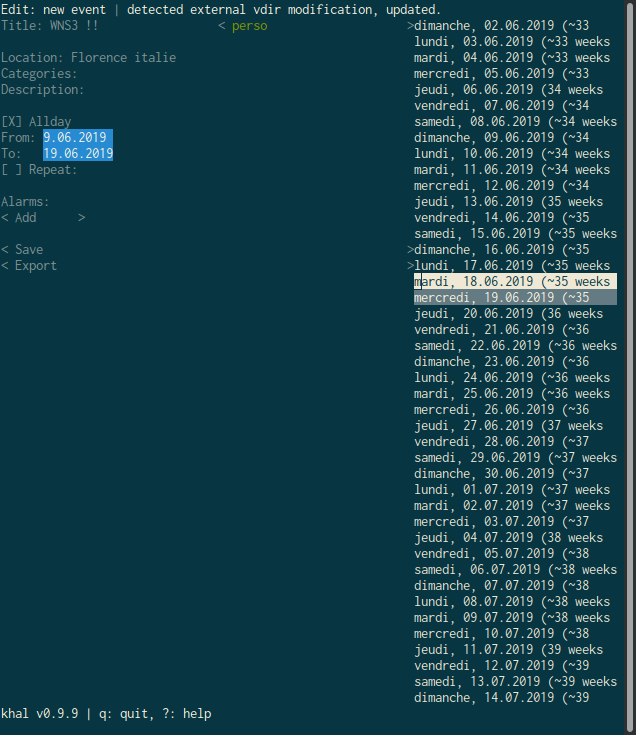This screenshot has width=636, height=735.
Task: Select dimanche, 30.06.2019 row
Action: (x=515, y=473)
